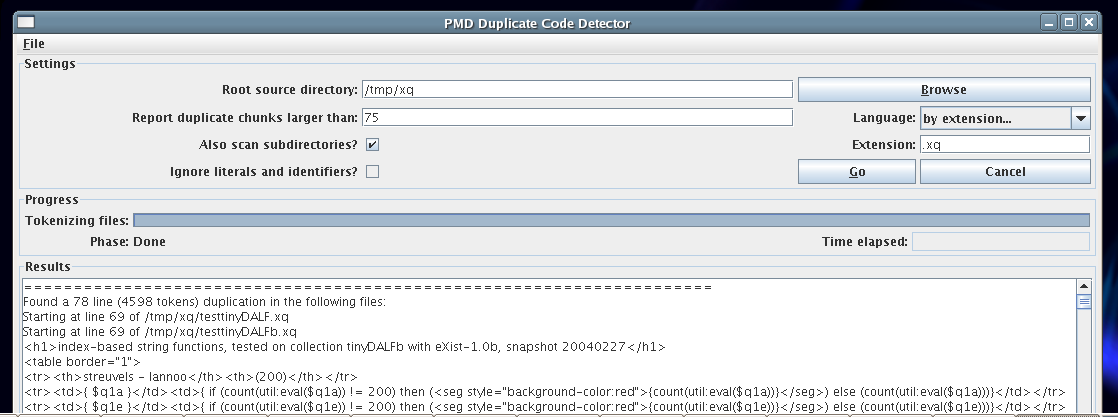
Task: Click the results scrollbar up arrow
Action: (1084, 287)
